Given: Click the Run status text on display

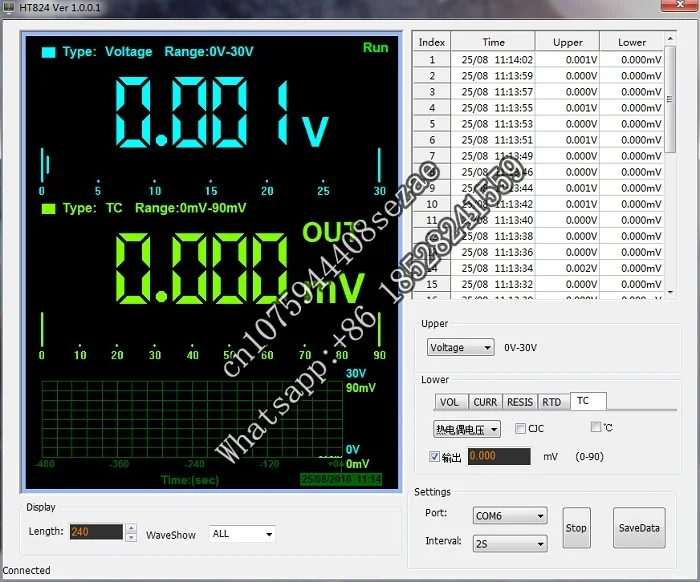Looking at the screenshot, I should click(375, 48).
